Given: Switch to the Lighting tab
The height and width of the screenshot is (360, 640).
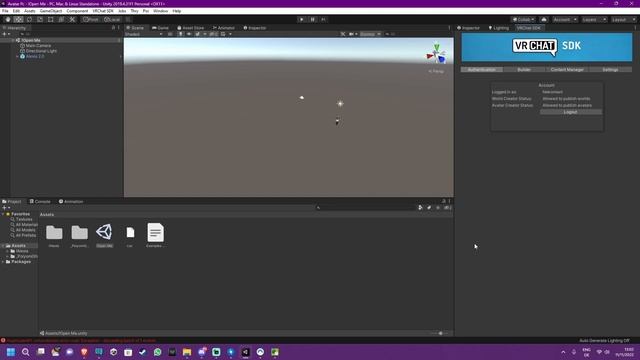Looking at the screenshot, I should click(499, 28).
